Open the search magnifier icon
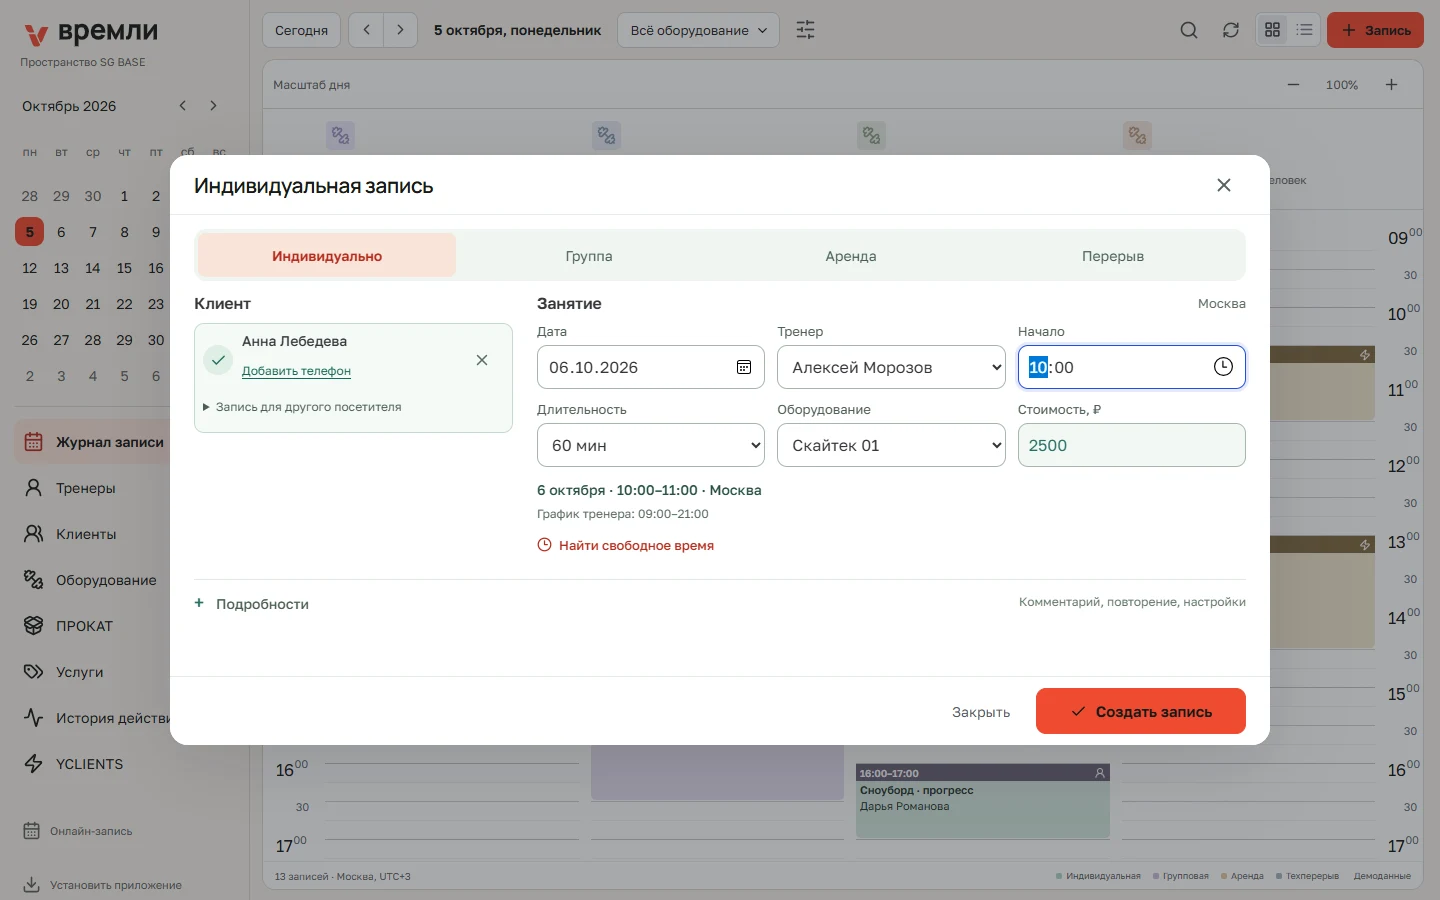1440x900 pixels. (1189, 30)
